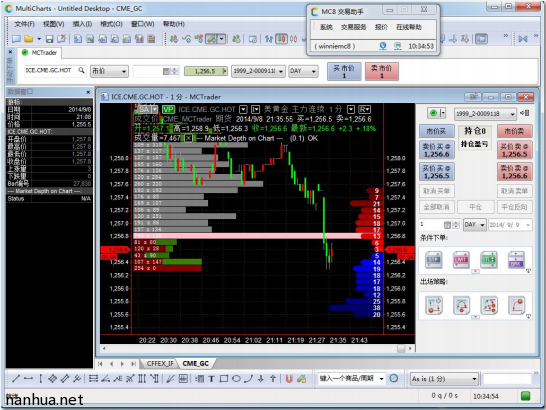Click the 平仓 close position button
Viewport: 546px width, 410px height.
pyautogui.click(x=475, y=207)
